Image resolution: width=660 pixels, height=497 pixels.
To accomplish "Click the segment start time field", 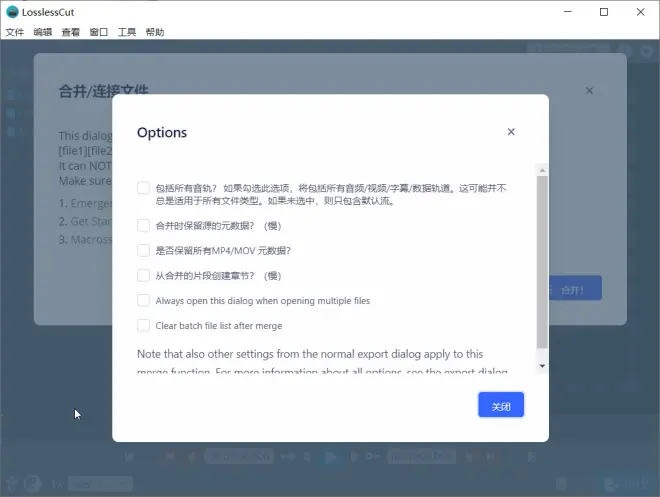I will (239, 456).
